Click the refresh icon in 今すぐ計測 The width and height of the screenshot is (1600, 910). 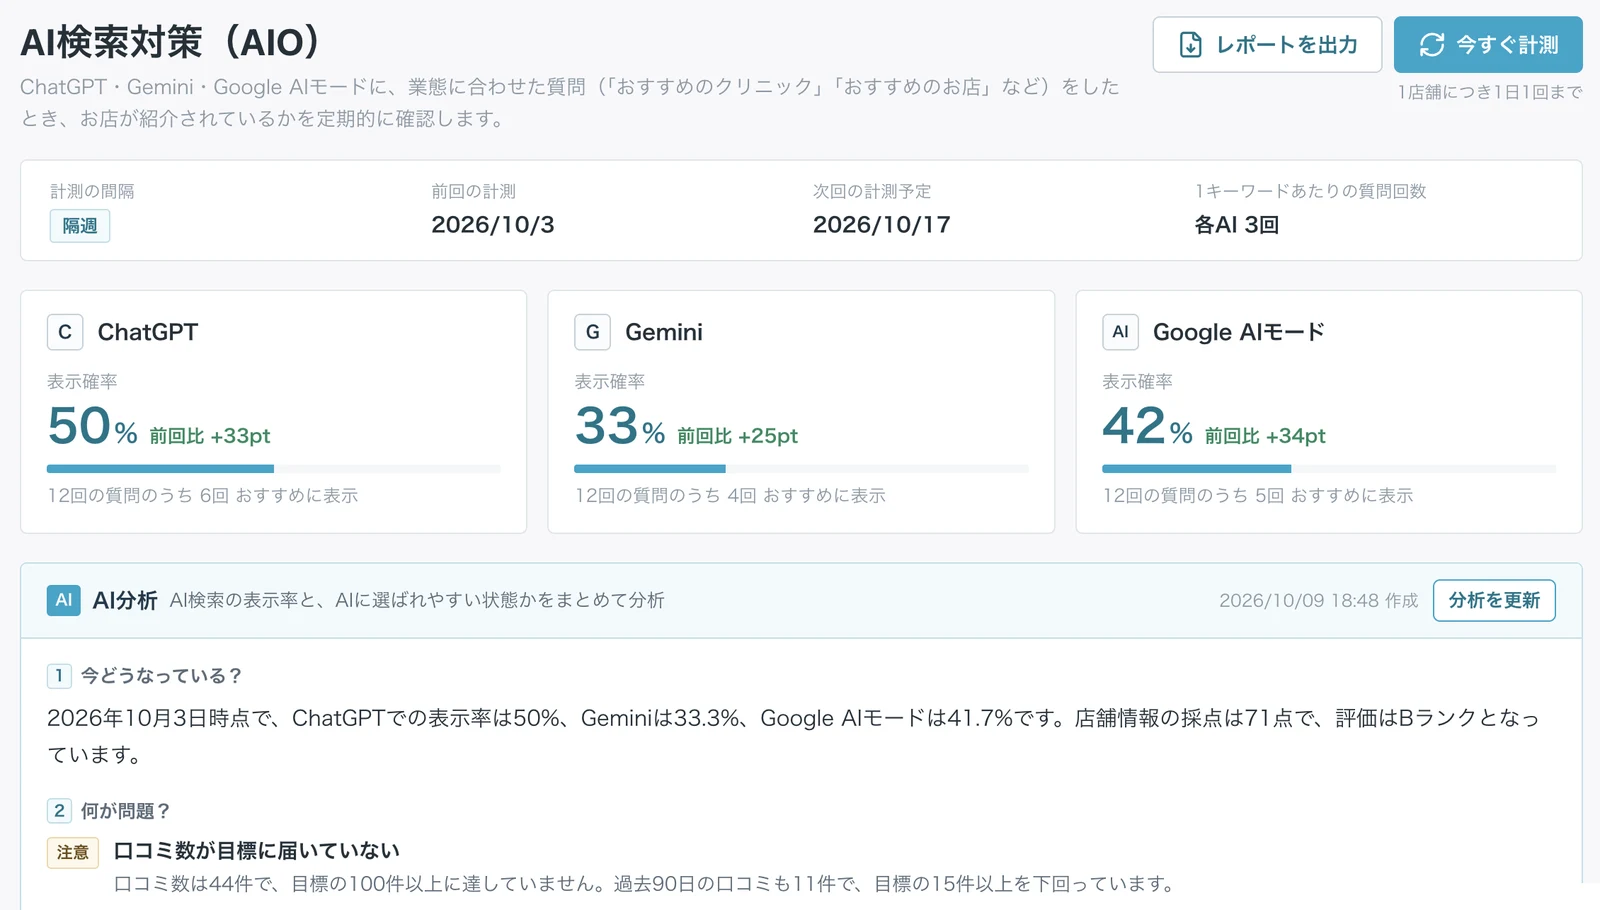coord(1432,45)
